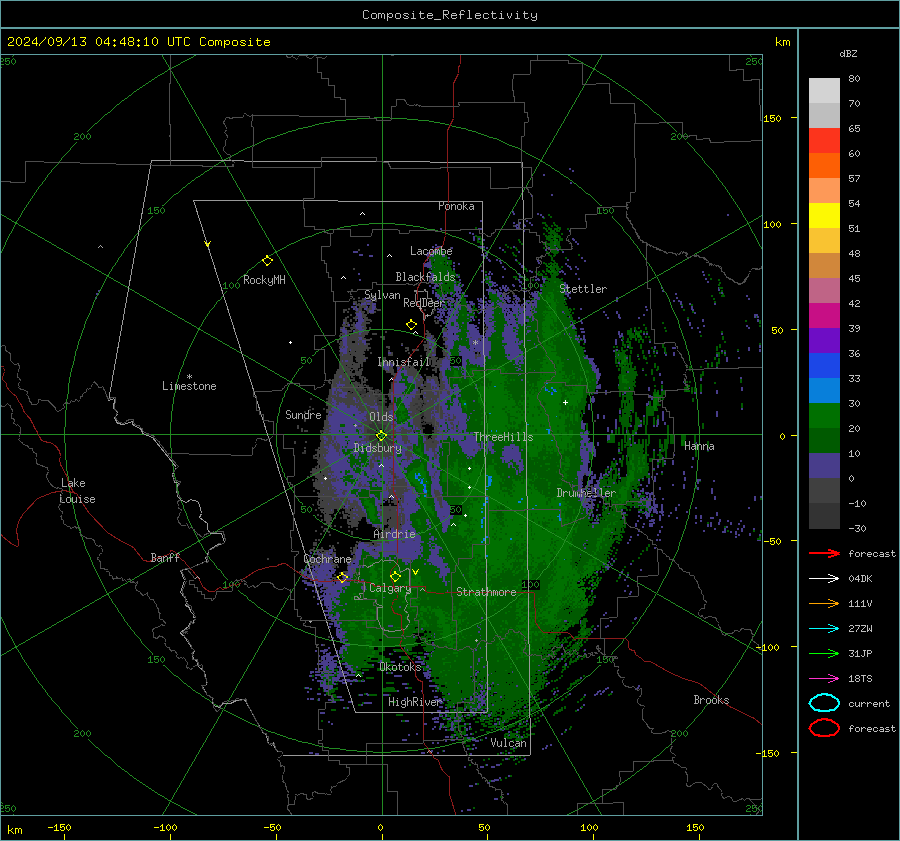The image size is (900, 841).
Task: Select the 0 dBZ slate-blue swatch
Action: coord(824,466)
